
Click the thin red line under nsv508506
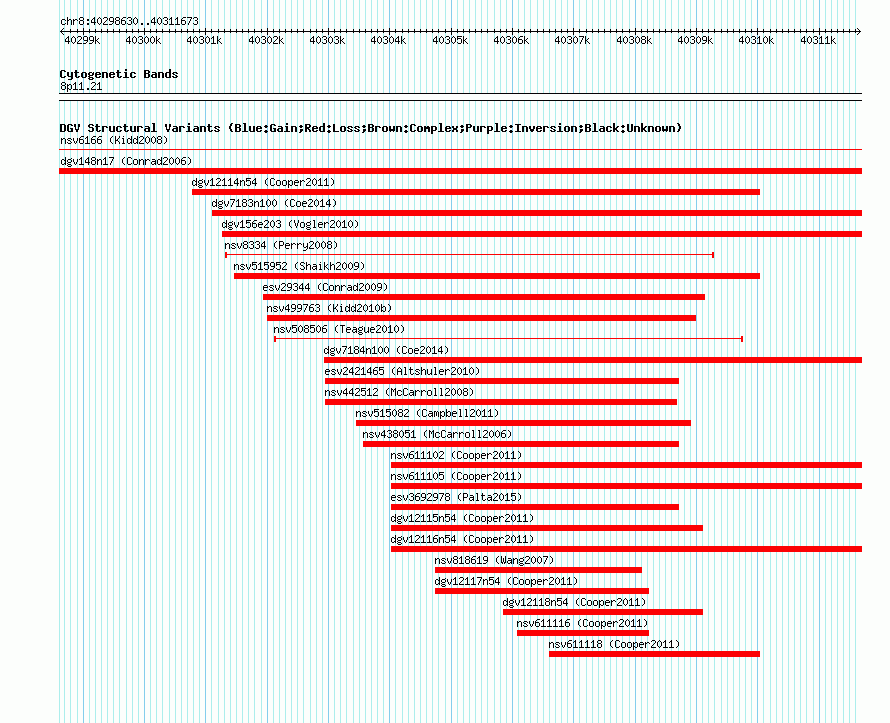click(509, 339)
